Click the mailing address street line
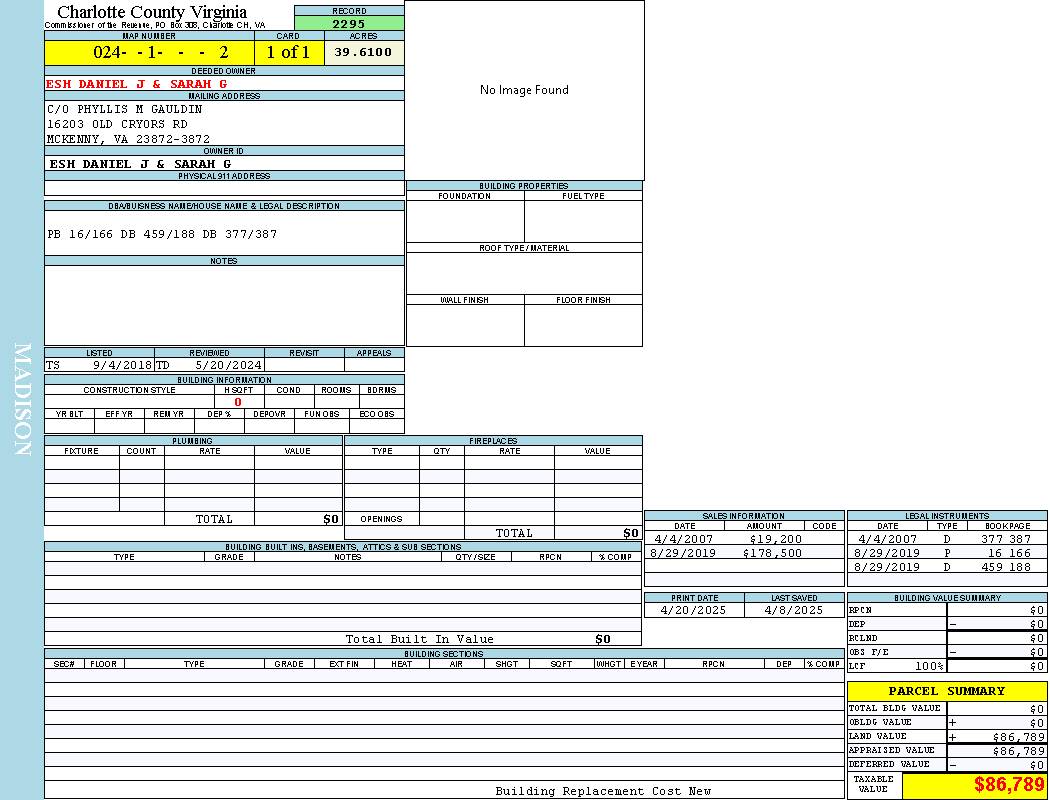This screenshot has height=800, width=1050. [x=117, y=124]
